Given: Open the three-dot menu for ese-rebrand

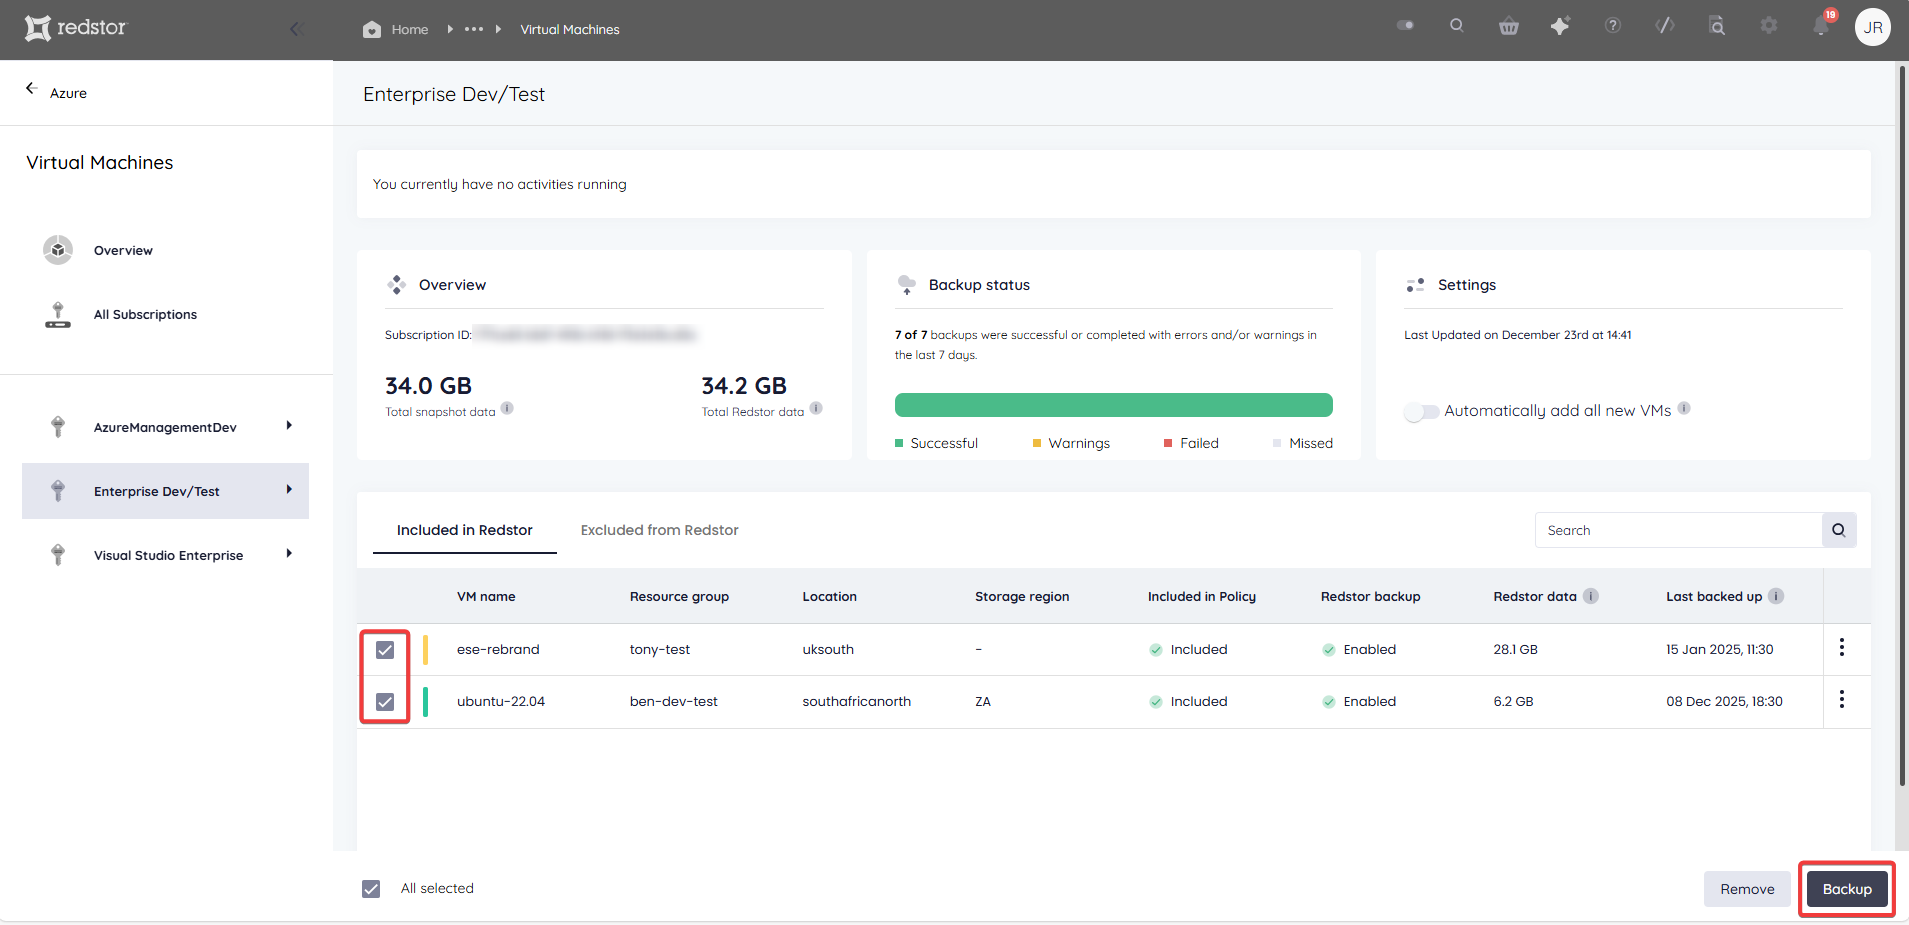Looking at the screenshot, I should click(1842, 648).
